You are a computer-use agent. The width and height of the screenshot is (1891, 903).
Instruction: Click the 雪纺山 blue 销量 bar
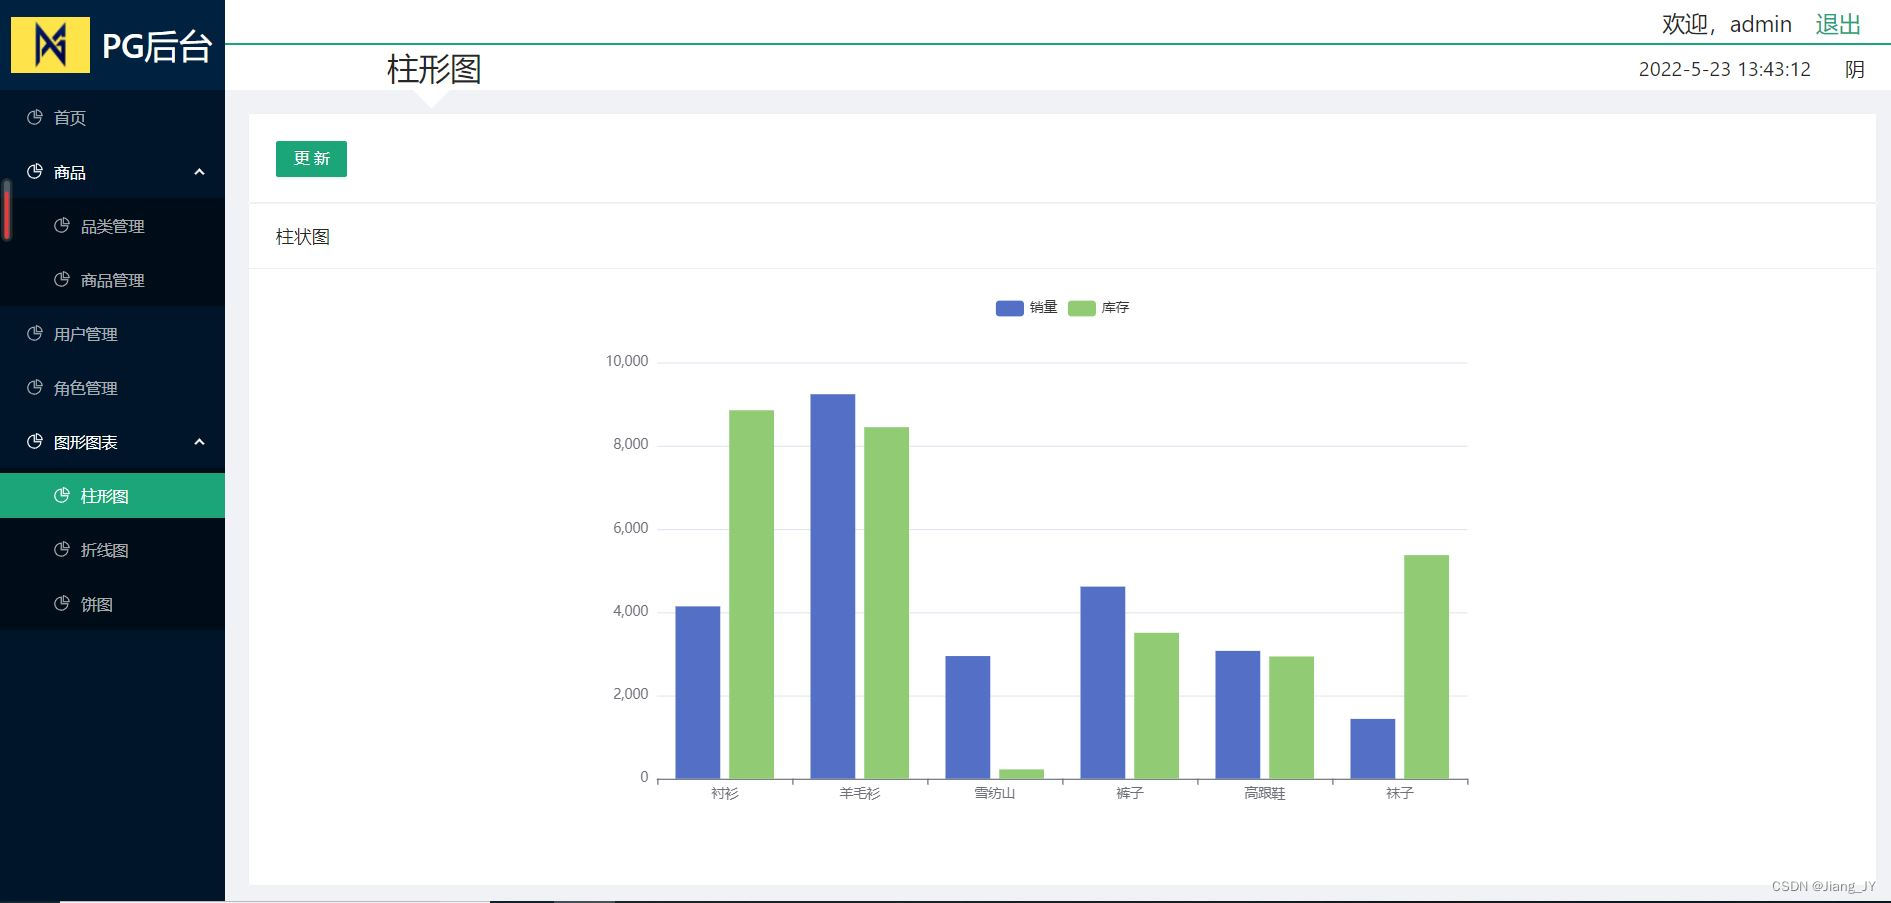coord(968,717)
